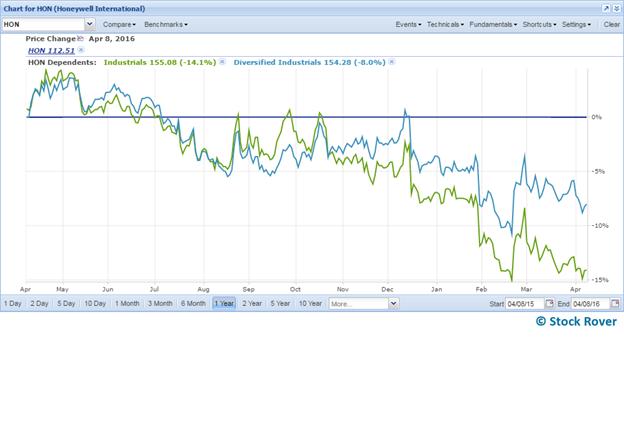
Task: Click the Chart for HON (Honeywell International) title
Action: click(x=74, y=8)
